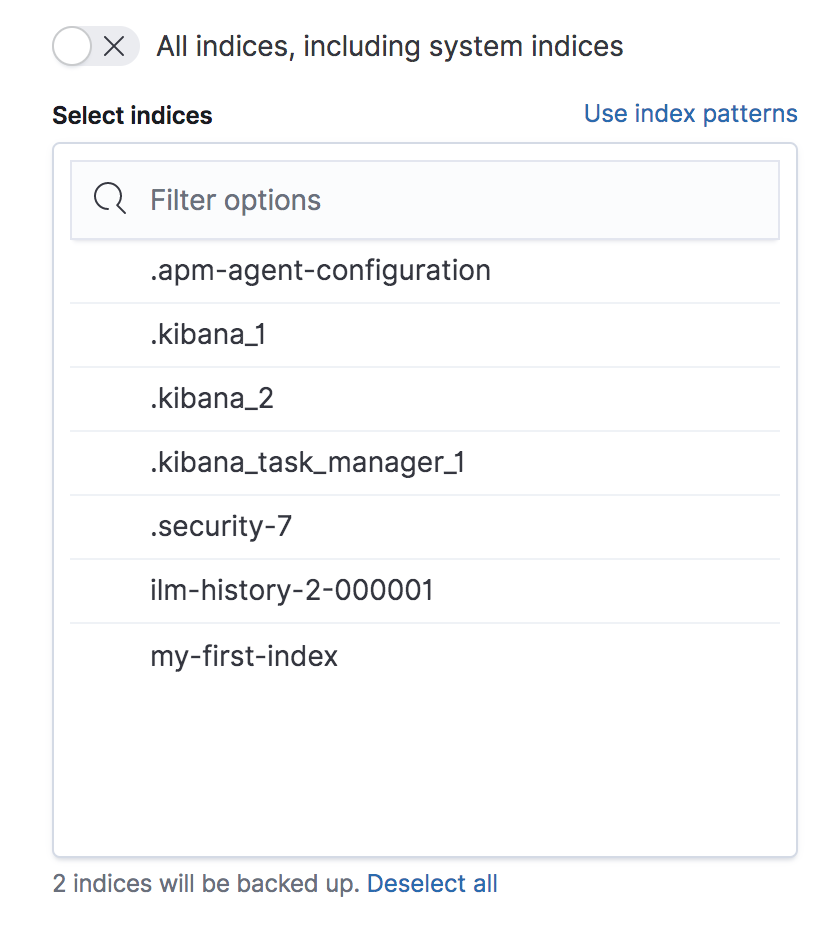
Task: Select my-first-index in the list
Action: point(244,656)
